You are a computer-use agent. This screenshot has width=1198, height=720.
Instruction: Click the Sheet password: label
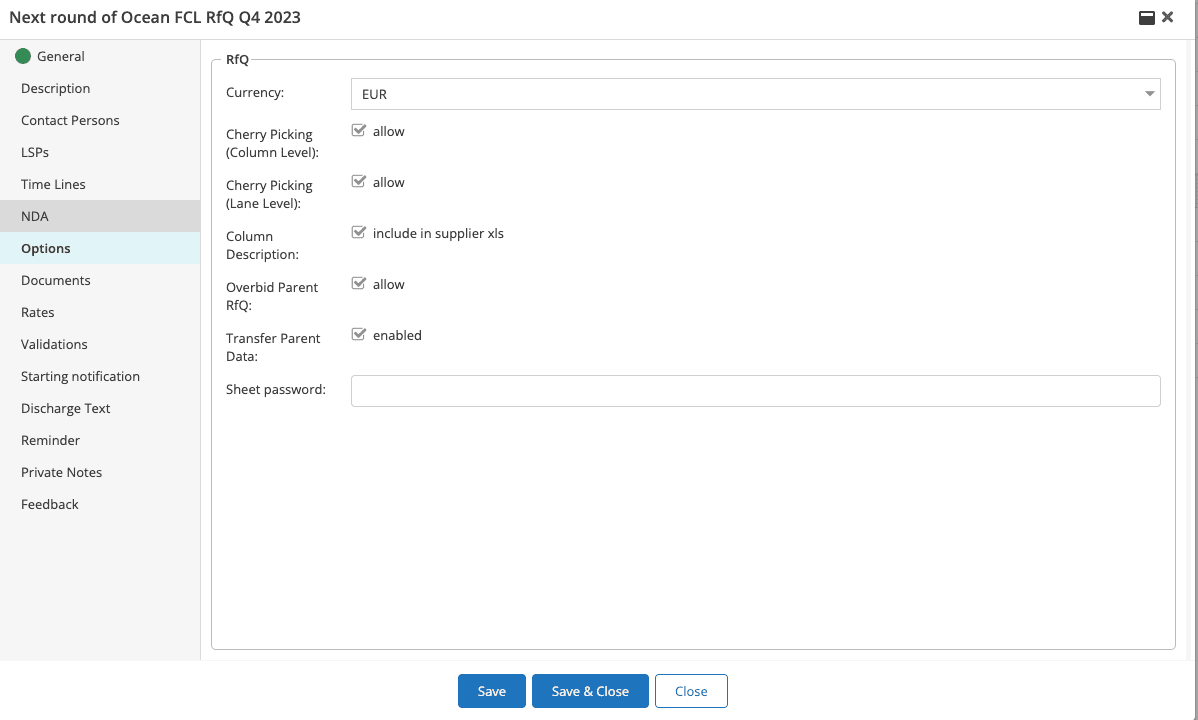pyautogui.click(x=276, y=390)
